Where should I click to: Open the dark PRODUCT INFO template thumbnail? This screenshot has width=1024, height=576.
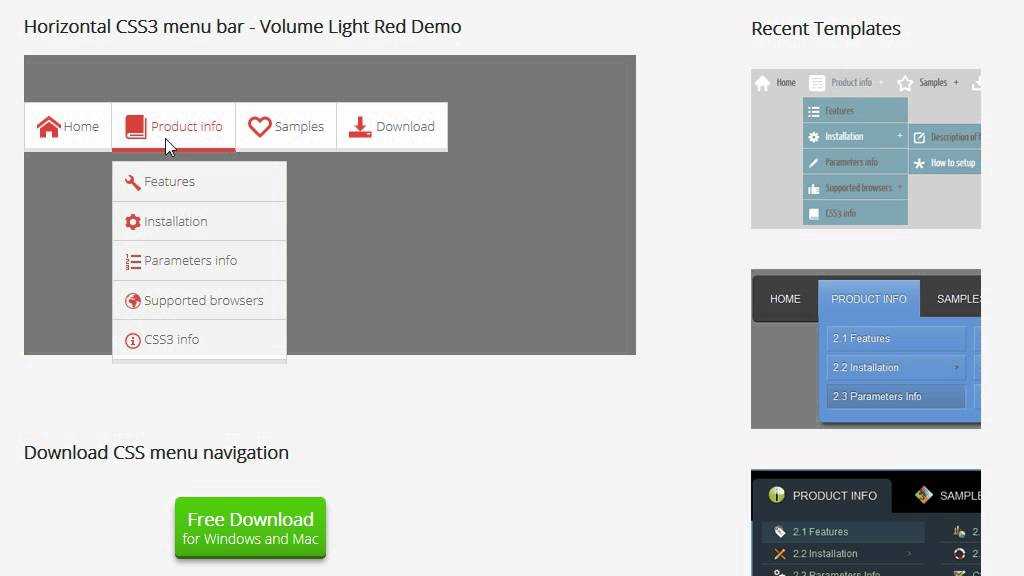[x=866, y=522]
